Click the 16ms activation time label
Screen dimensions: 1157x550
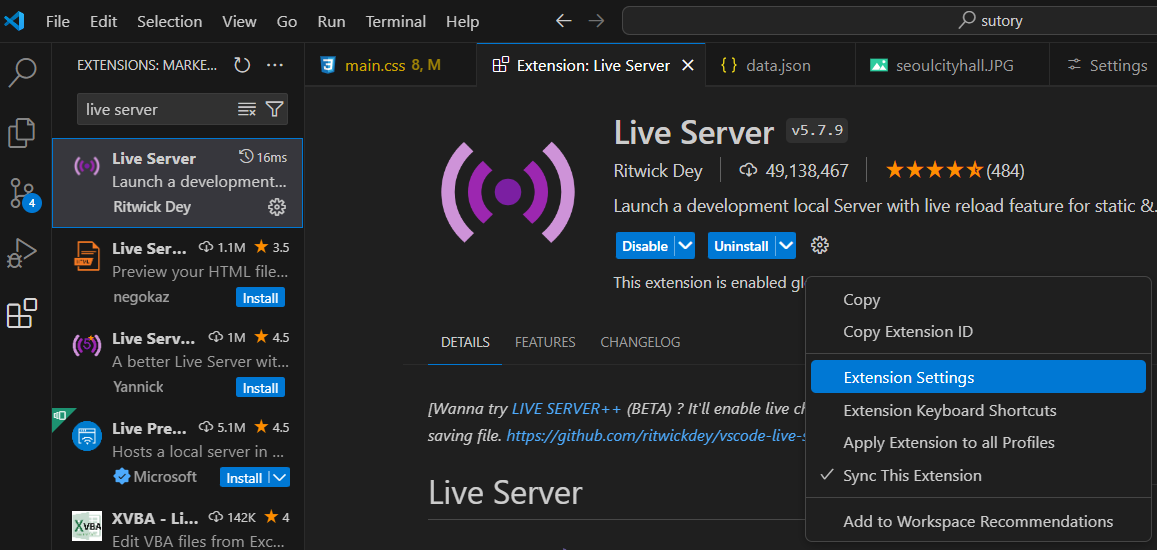264,157
